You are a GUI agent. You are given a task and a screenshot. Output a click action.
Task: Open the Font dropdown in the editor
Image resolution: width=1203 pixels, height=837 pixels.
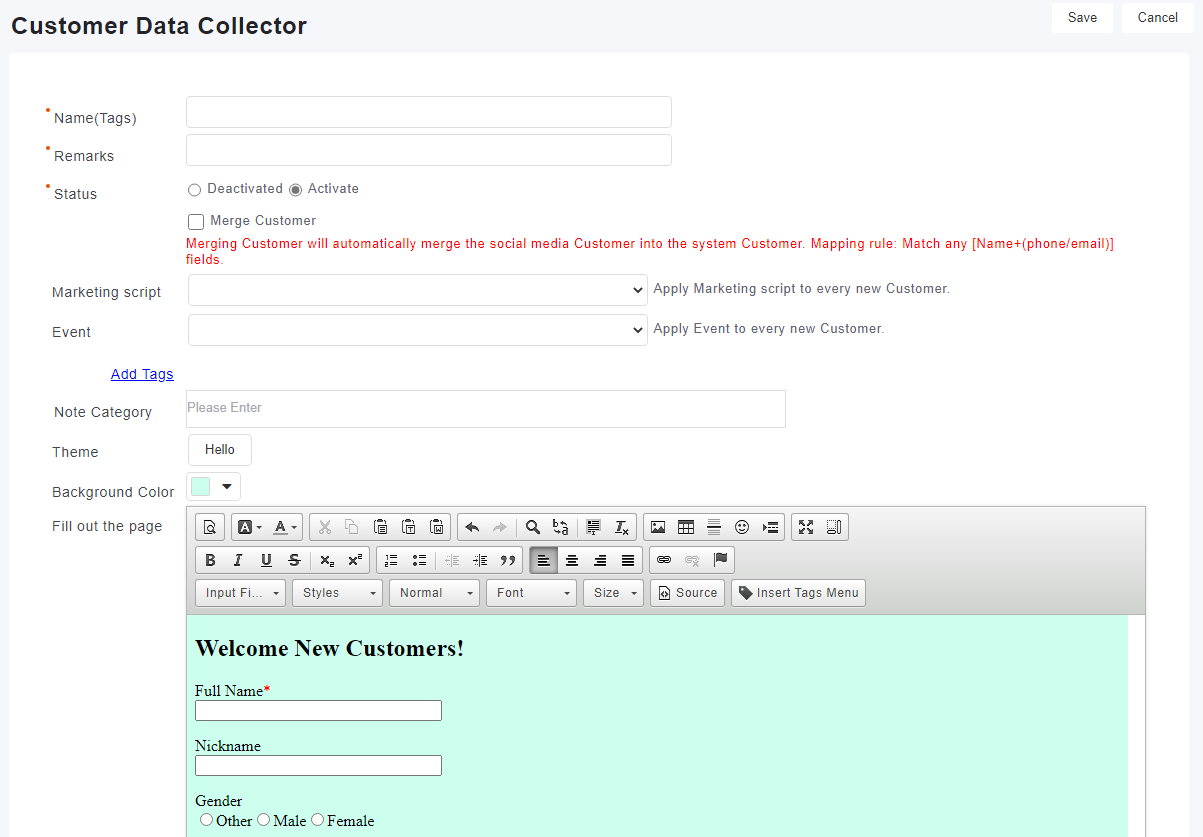point(531,593)
